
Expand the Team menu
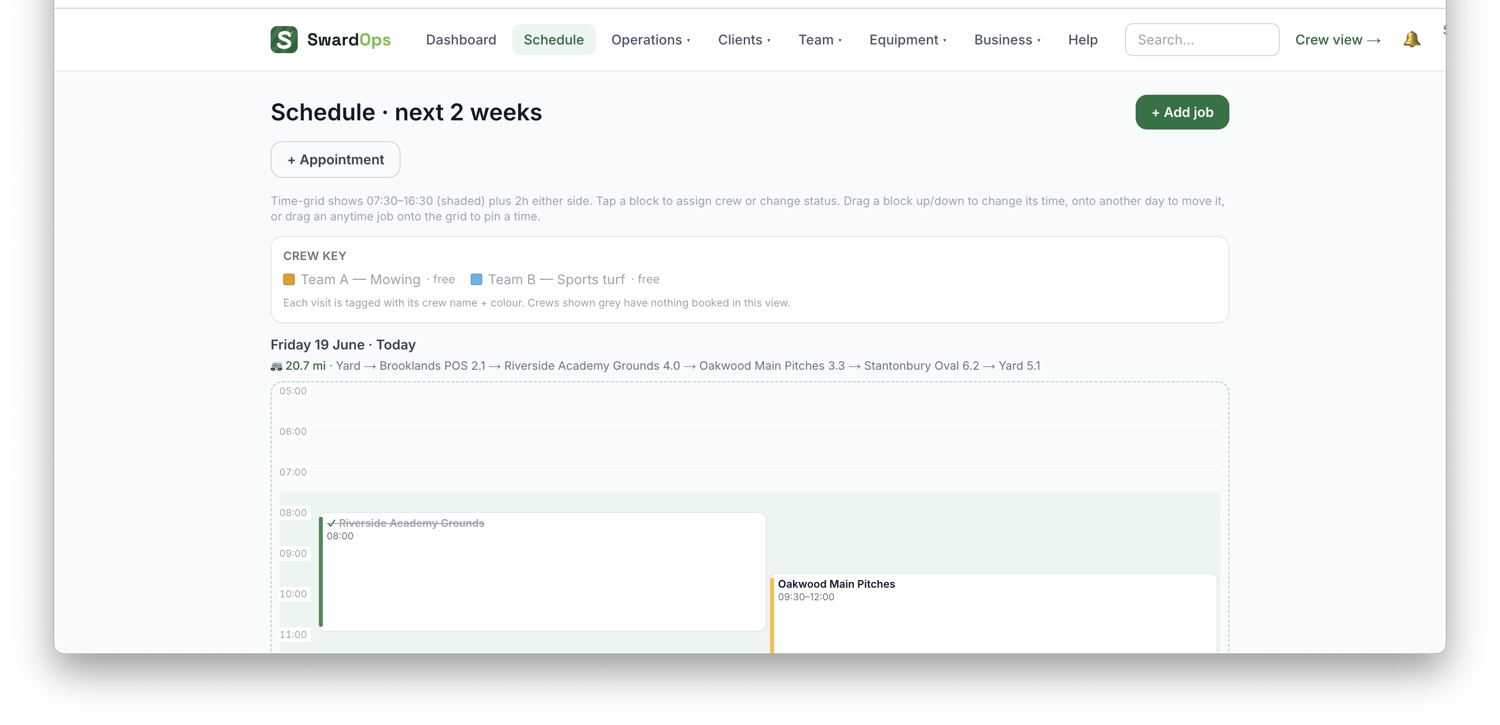coord(820,40)
